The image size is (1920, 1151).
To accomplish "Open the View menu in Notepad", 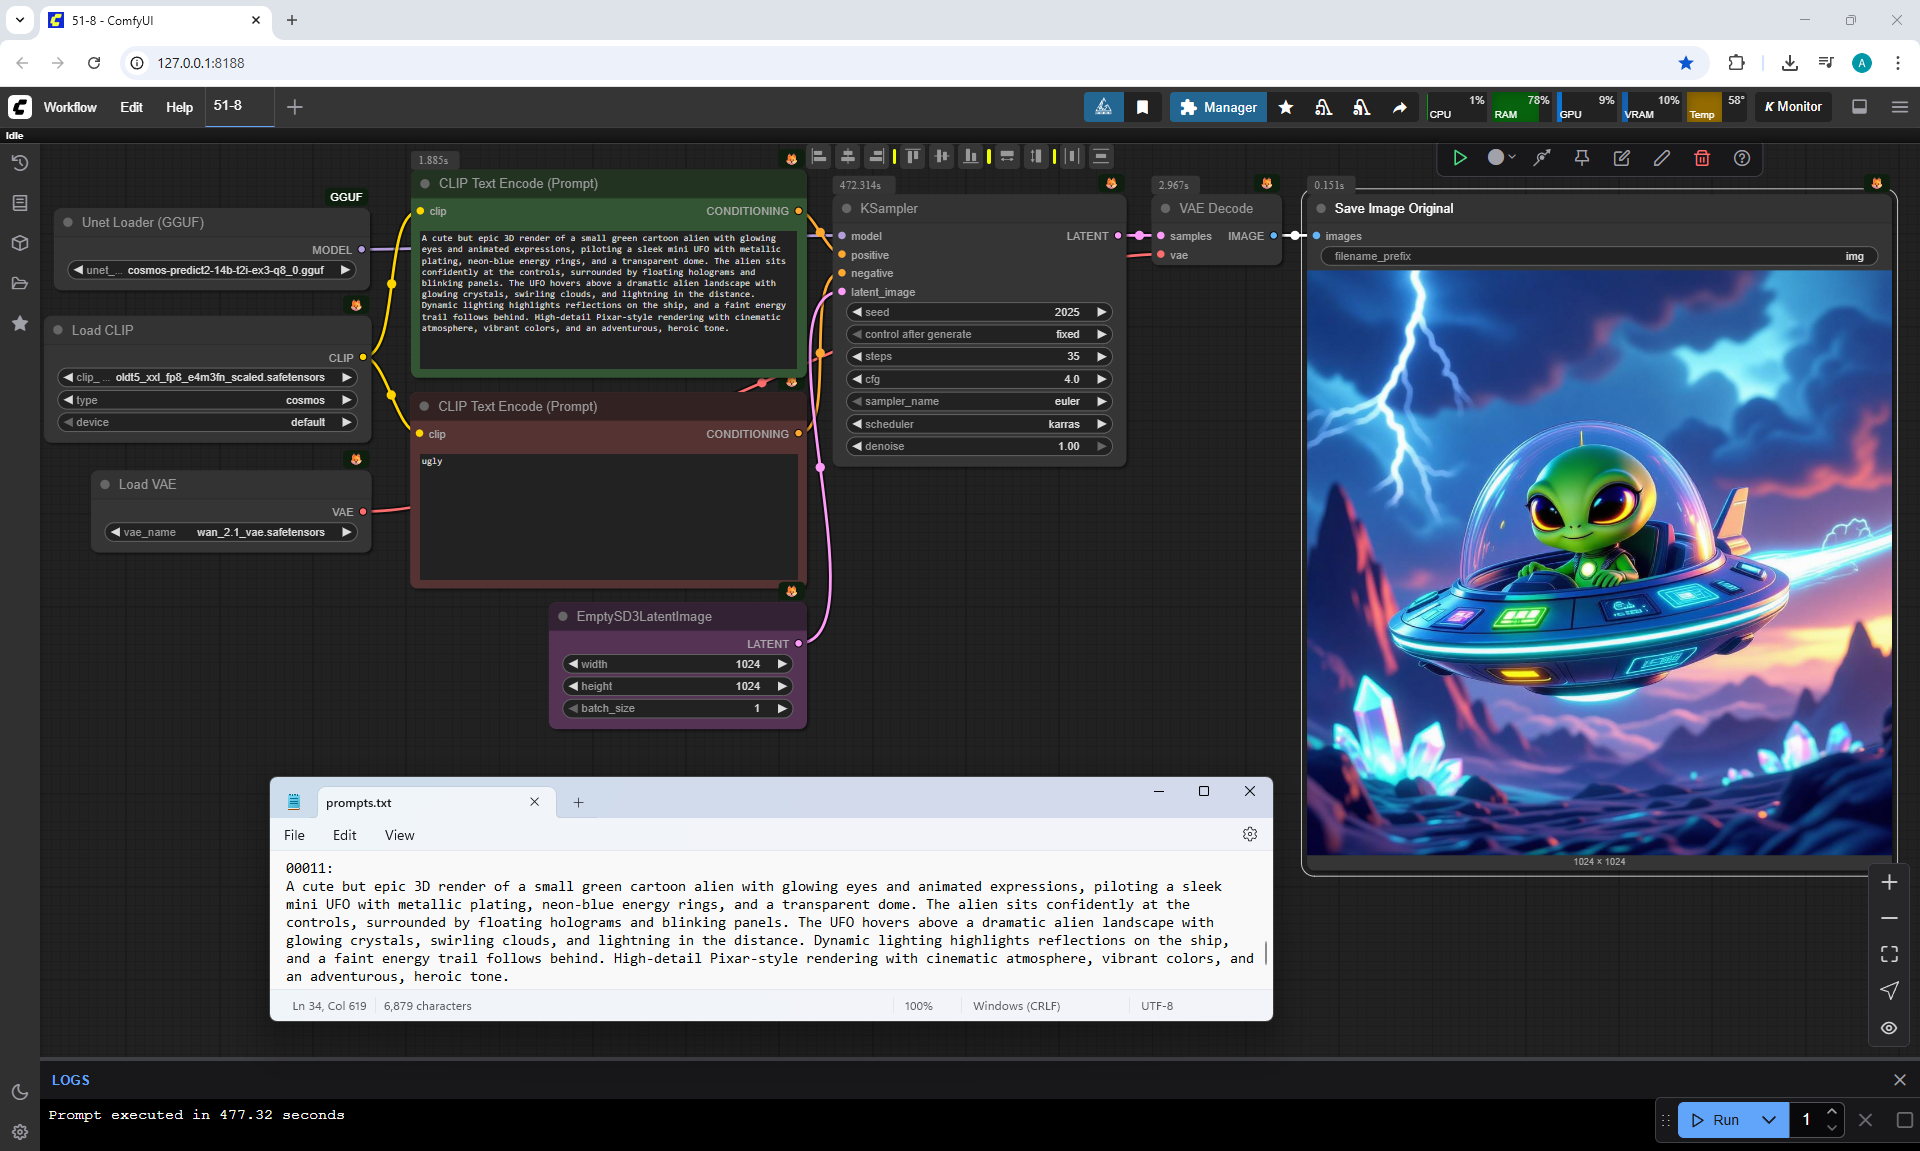I will pyautogui.click(x=399, y=835).
